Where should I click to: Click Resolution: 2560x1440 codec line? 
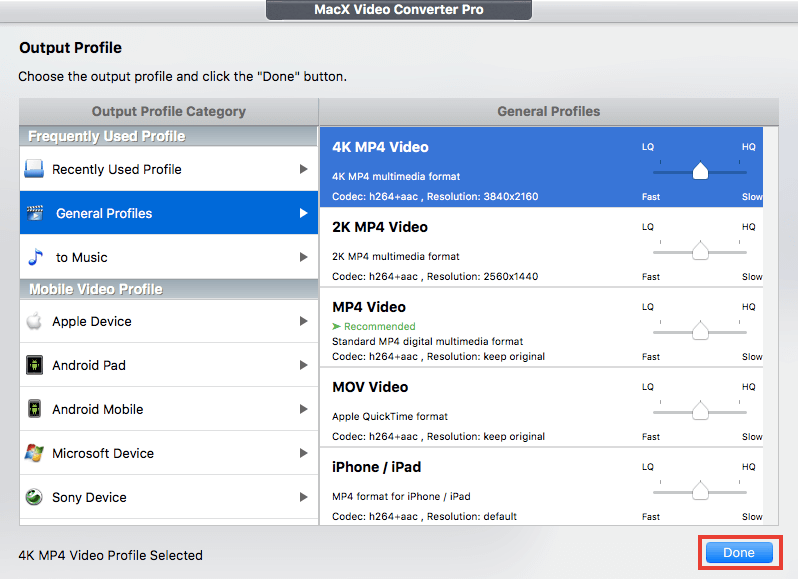coord(435,276)
